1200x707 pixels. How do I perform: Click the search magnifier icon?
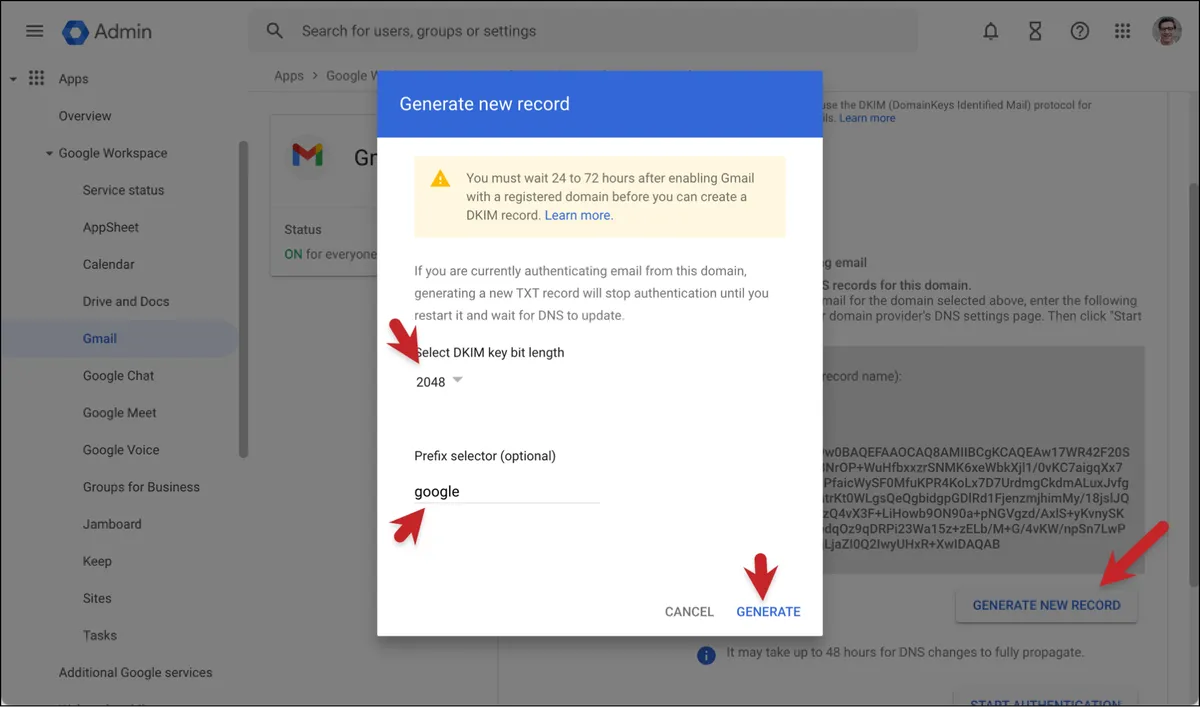click(x=275, y=31)
